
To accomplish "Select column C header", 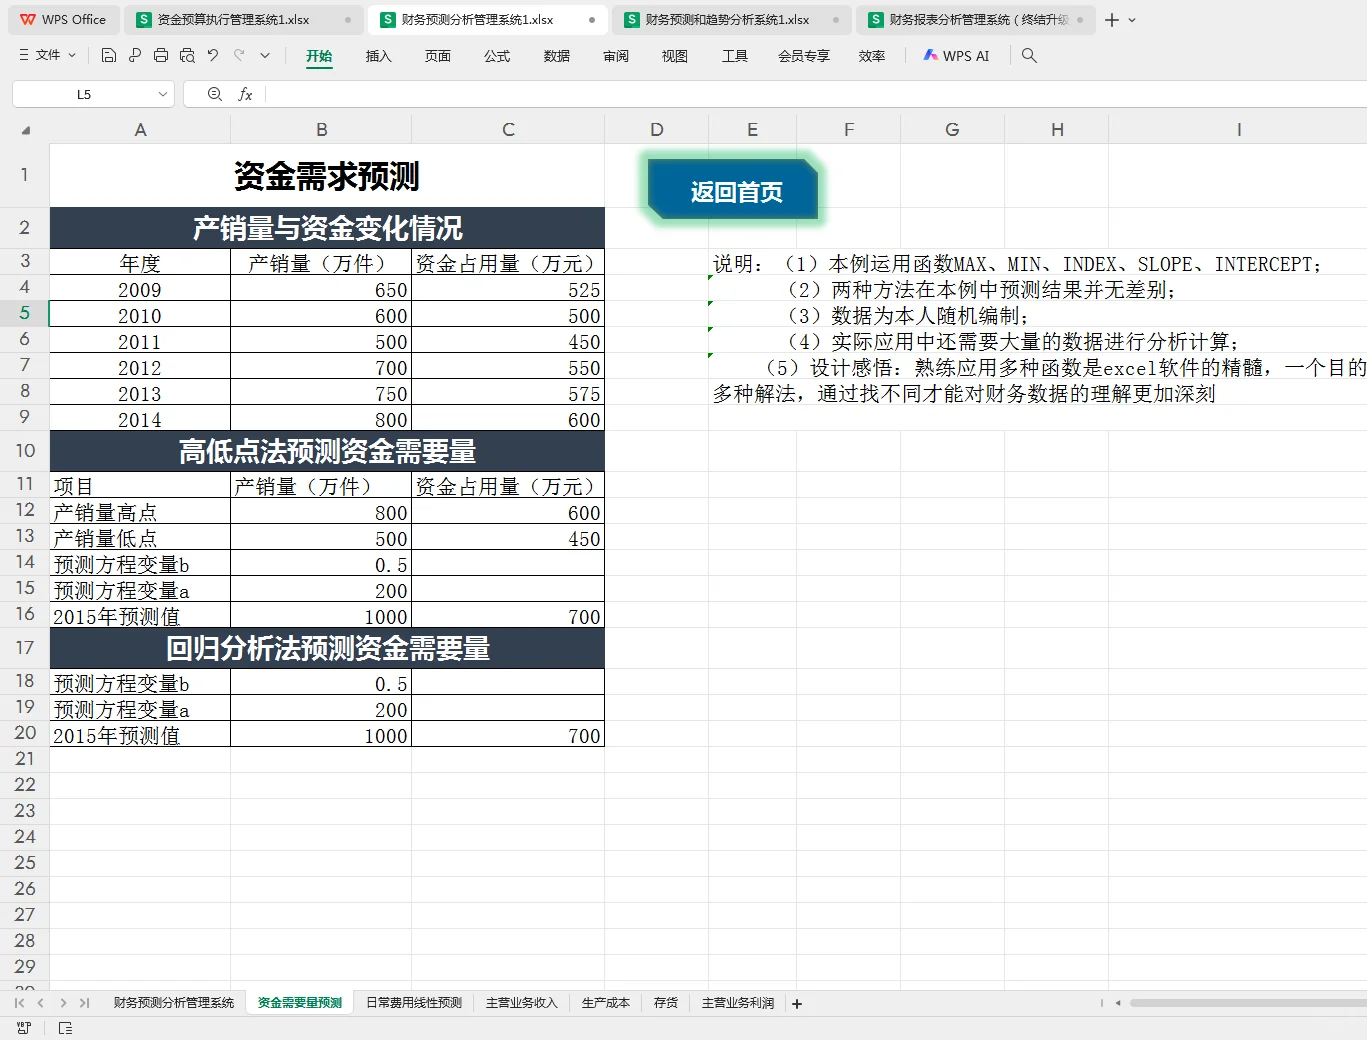I will pos(508,129).
